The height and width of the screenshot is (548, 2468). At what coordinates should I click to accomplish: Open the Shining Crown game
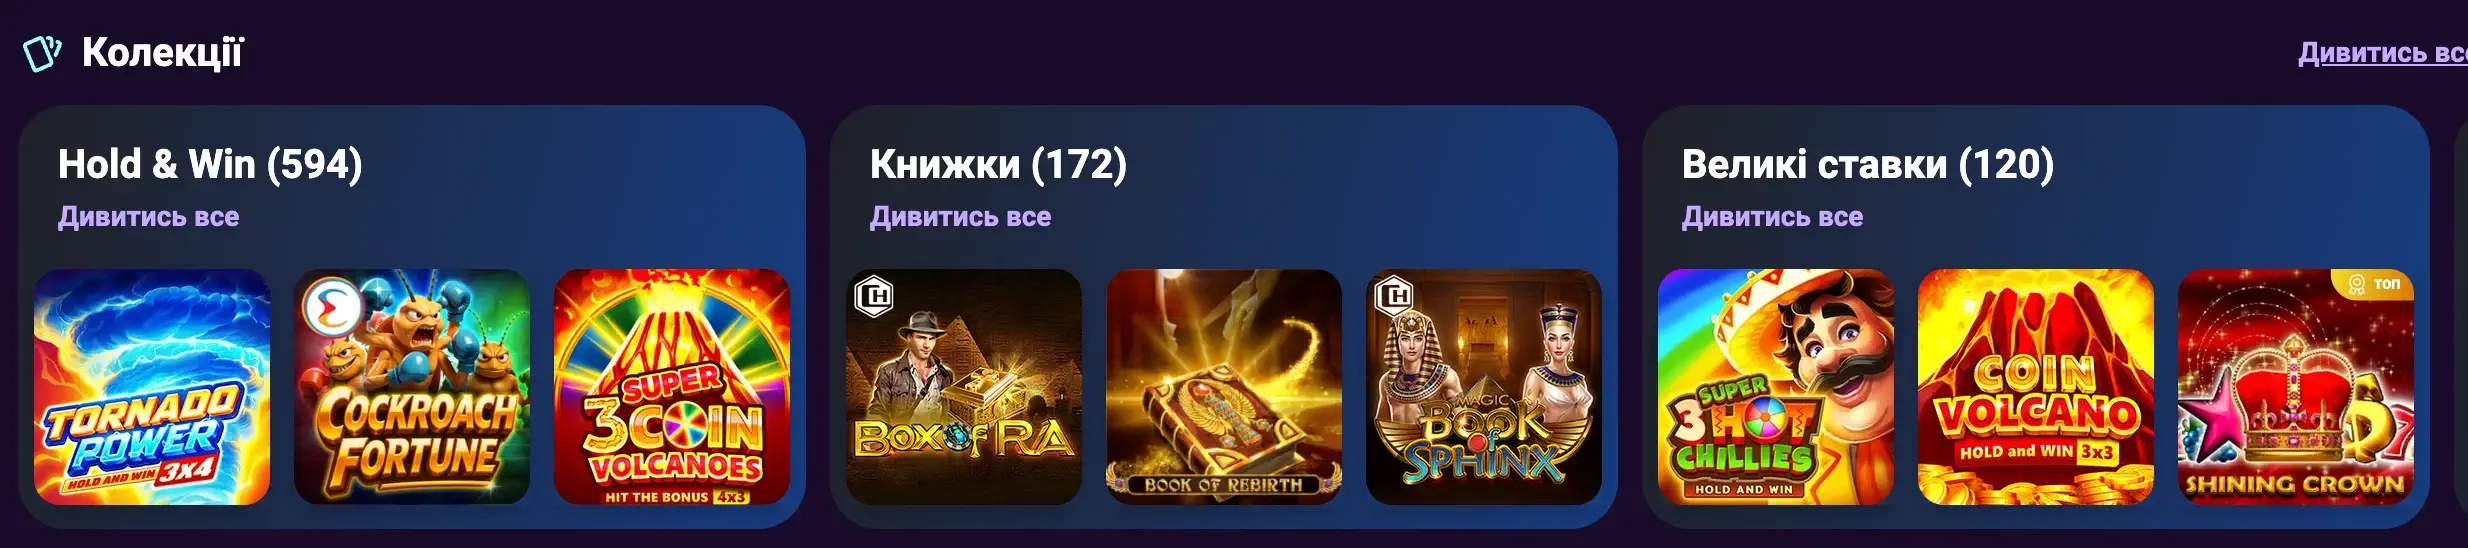tap(2296, 387)
